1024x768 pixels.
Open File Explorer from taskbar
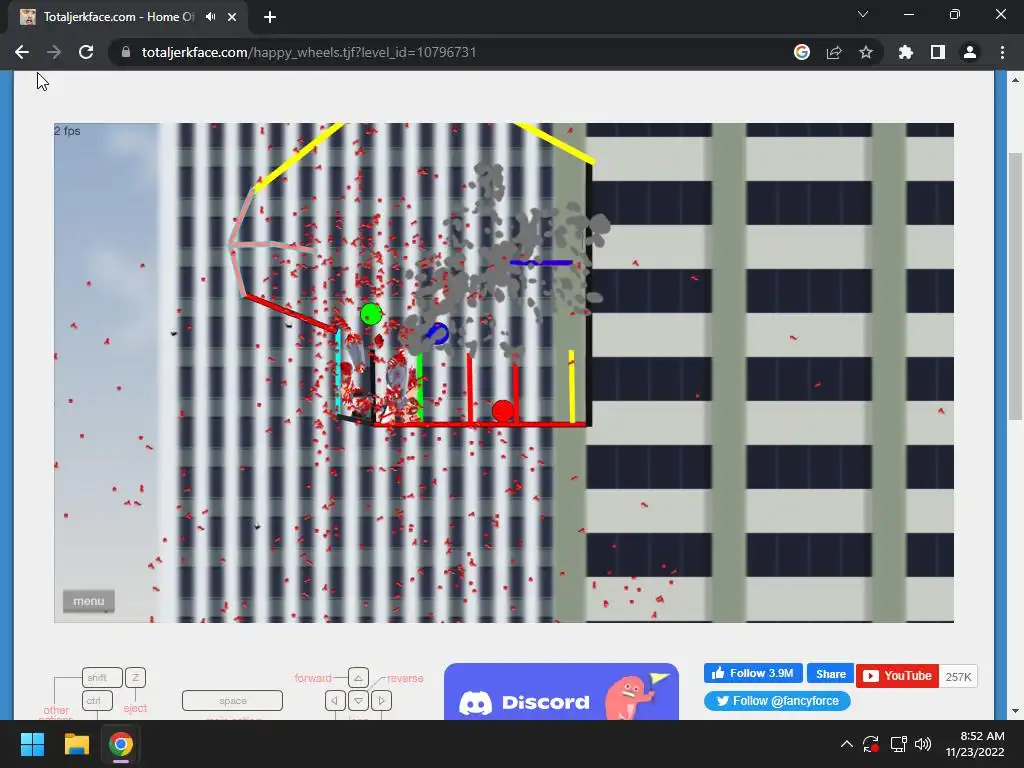point(76,744)
